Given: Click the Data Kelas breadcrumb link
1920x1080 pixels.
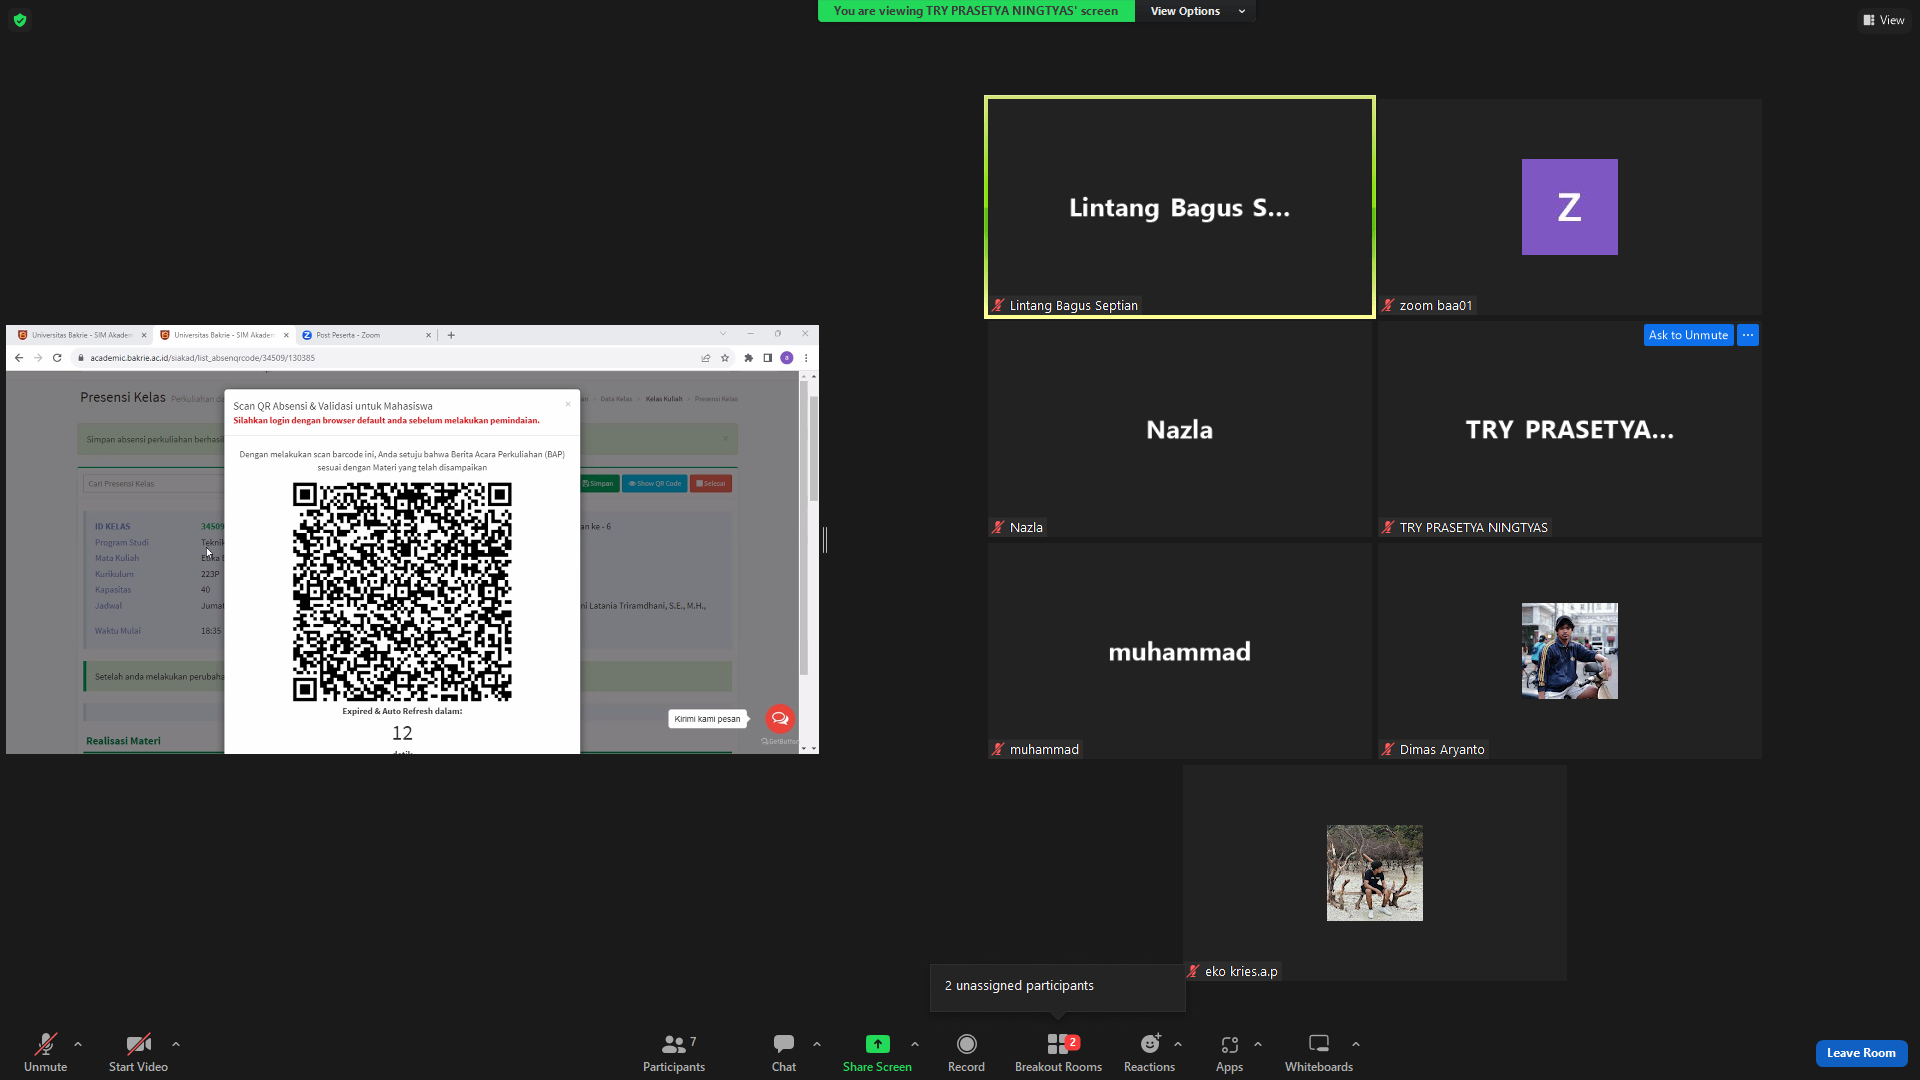Looking at the screenshot, I should click(616, 399).
